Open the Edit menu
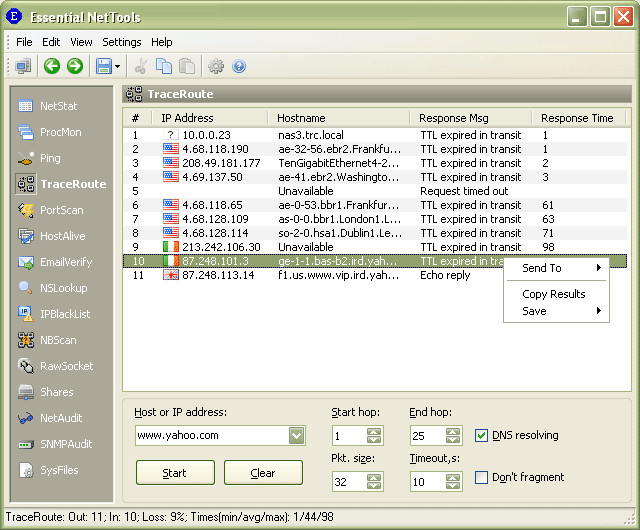 point(51,42)
